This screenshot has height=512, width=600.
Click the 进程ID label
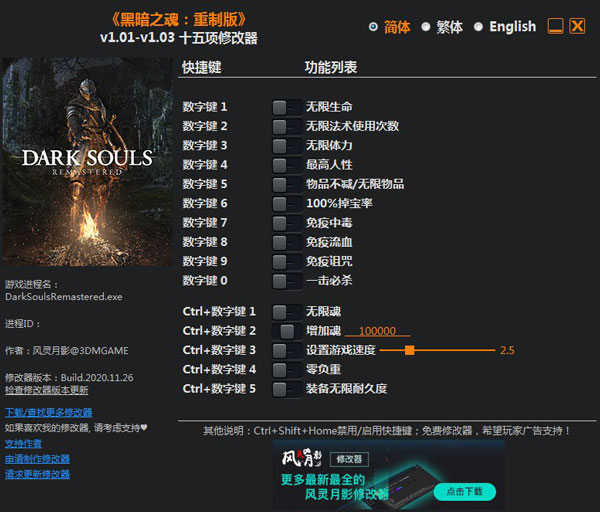coord(23,324)
